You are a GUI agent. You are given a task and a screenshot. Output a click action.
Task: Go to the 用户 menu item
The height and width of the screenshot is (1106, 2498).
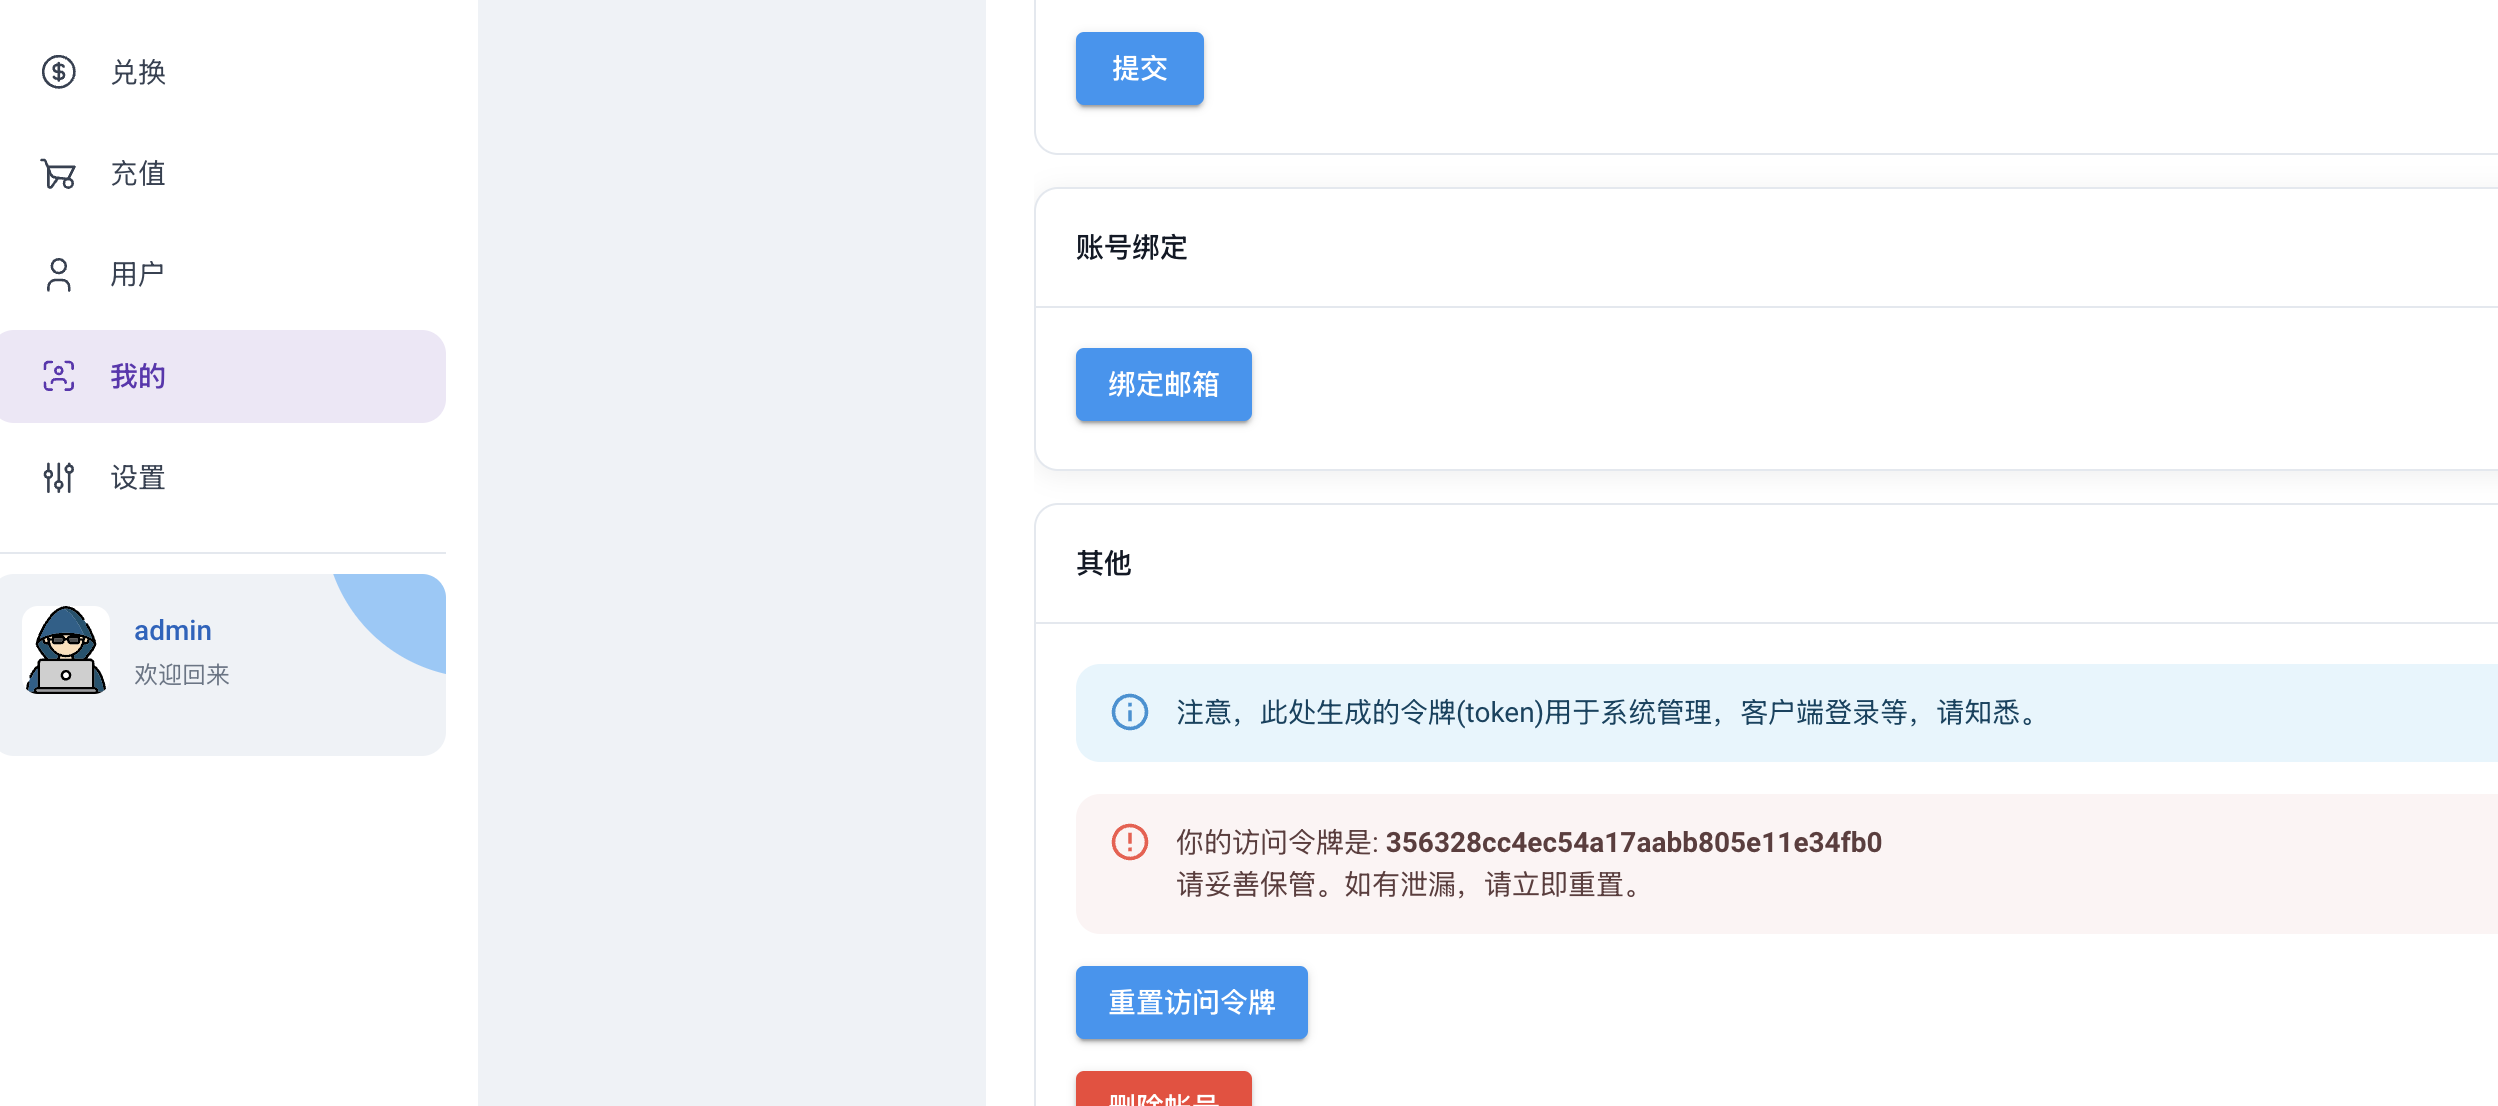[138, 275]
